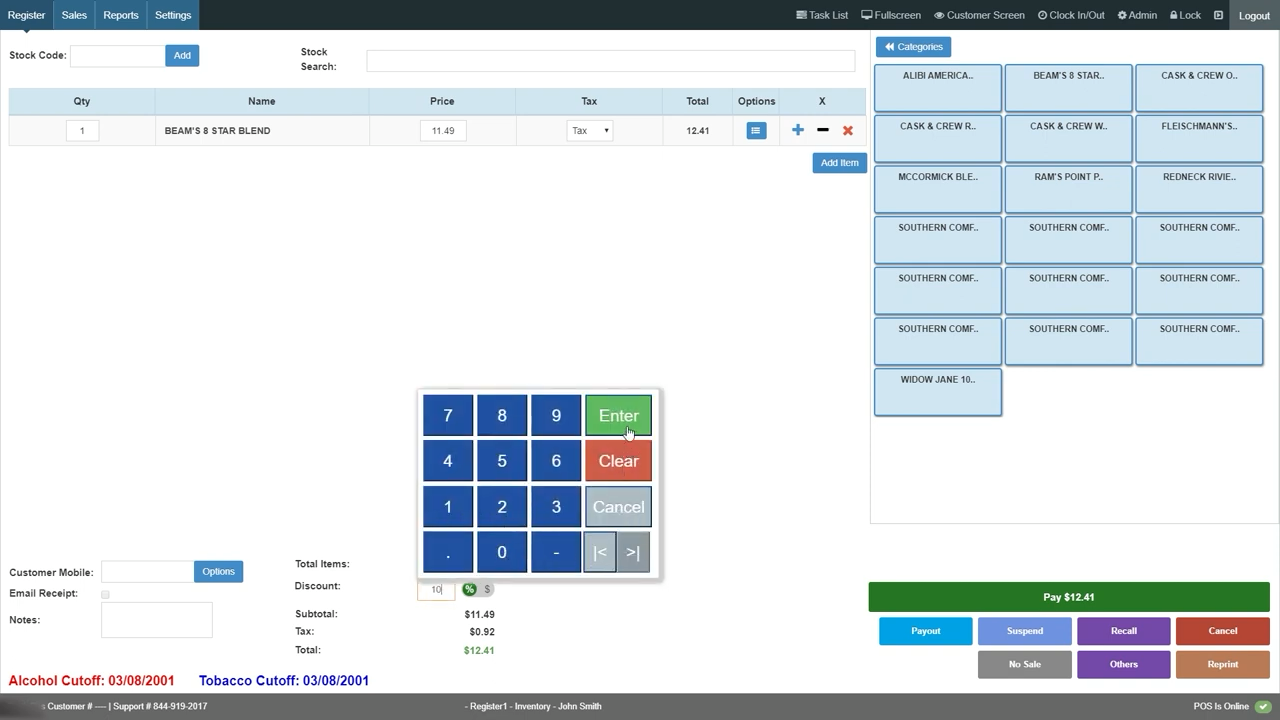Viewport: 1280px width, 720px height.
Task: Open the Sales tab
Action: [74, 15]
